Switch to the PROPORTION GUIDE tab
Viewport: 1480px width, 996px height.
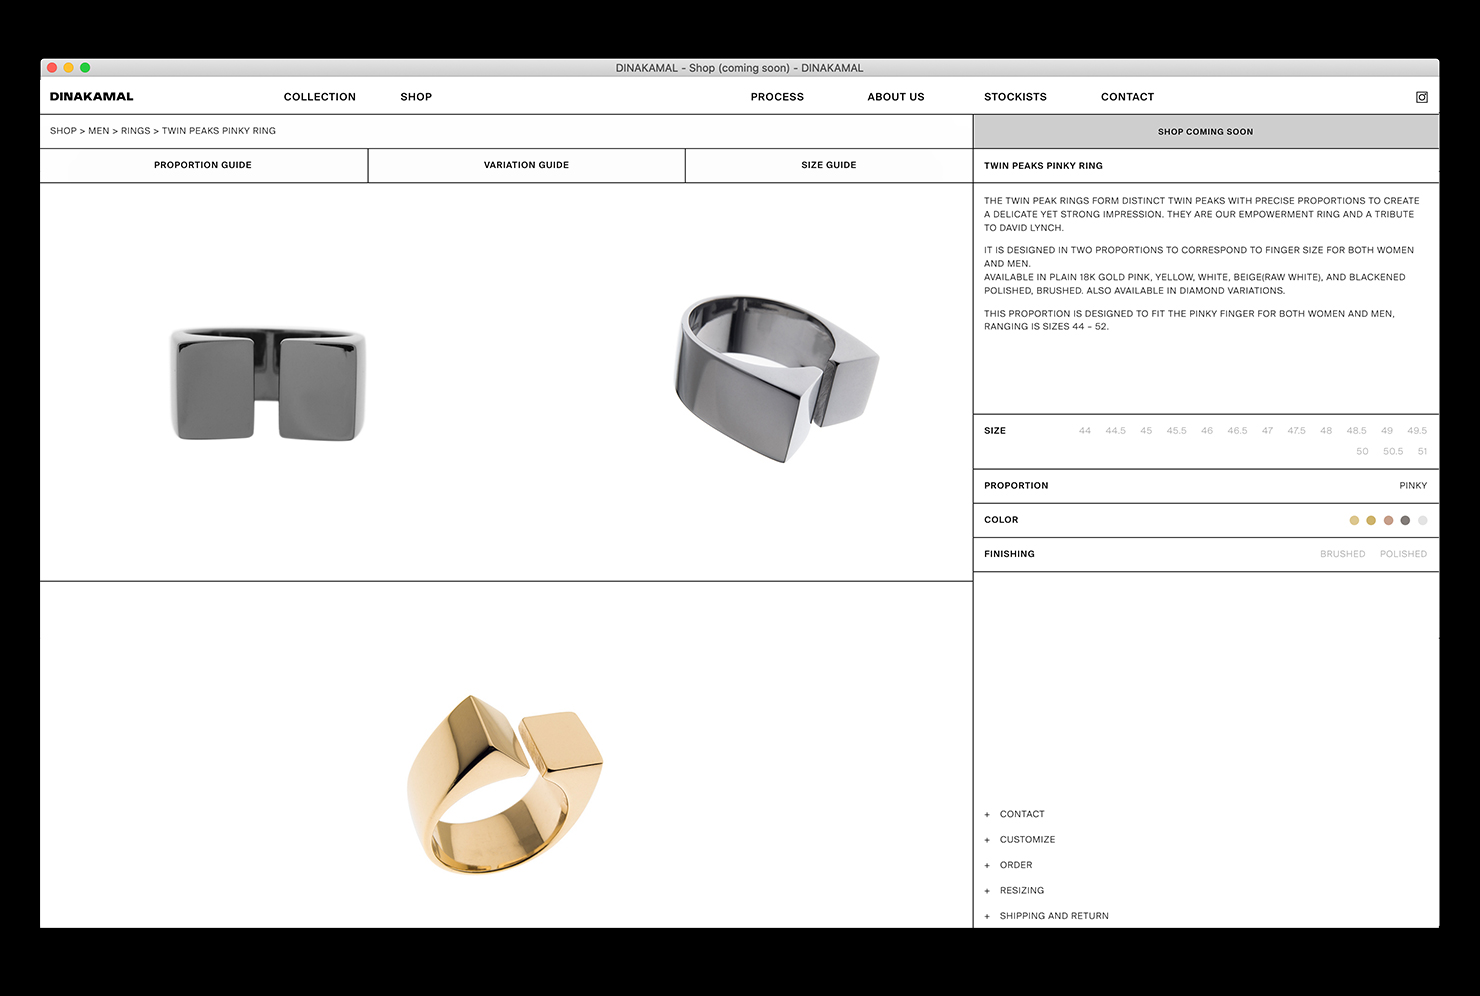[203, 165]
